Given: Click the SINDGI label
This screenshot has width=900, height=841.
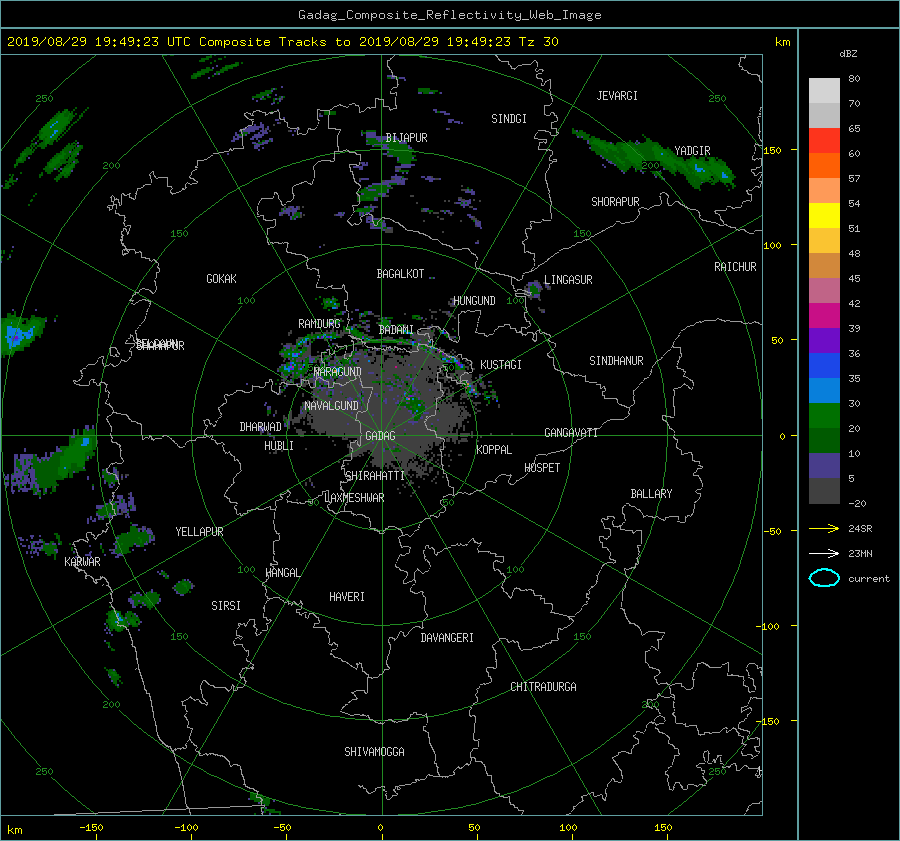Looking at the screenshot, I should point(509,119).
